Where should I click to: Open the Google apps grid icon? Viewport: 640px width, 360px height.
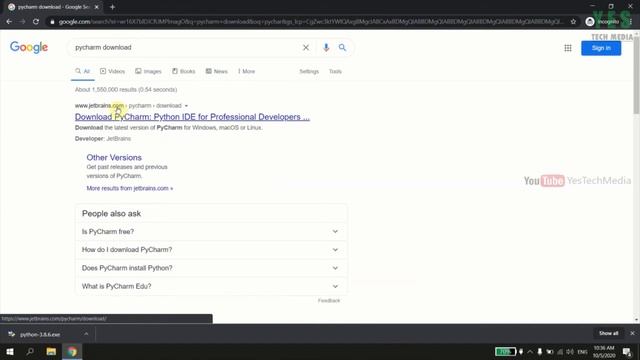(568, 48)
